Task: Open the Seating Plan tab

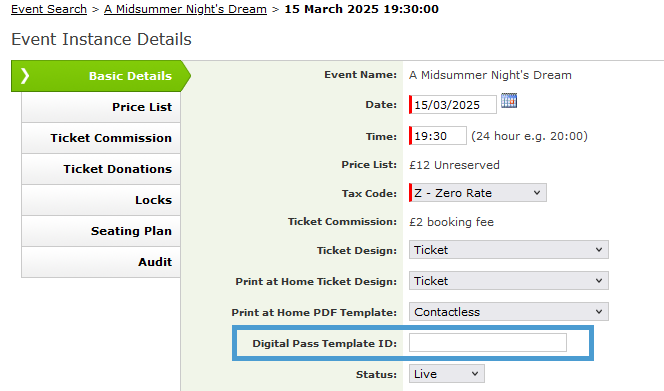Action: [x=101, y=231]
